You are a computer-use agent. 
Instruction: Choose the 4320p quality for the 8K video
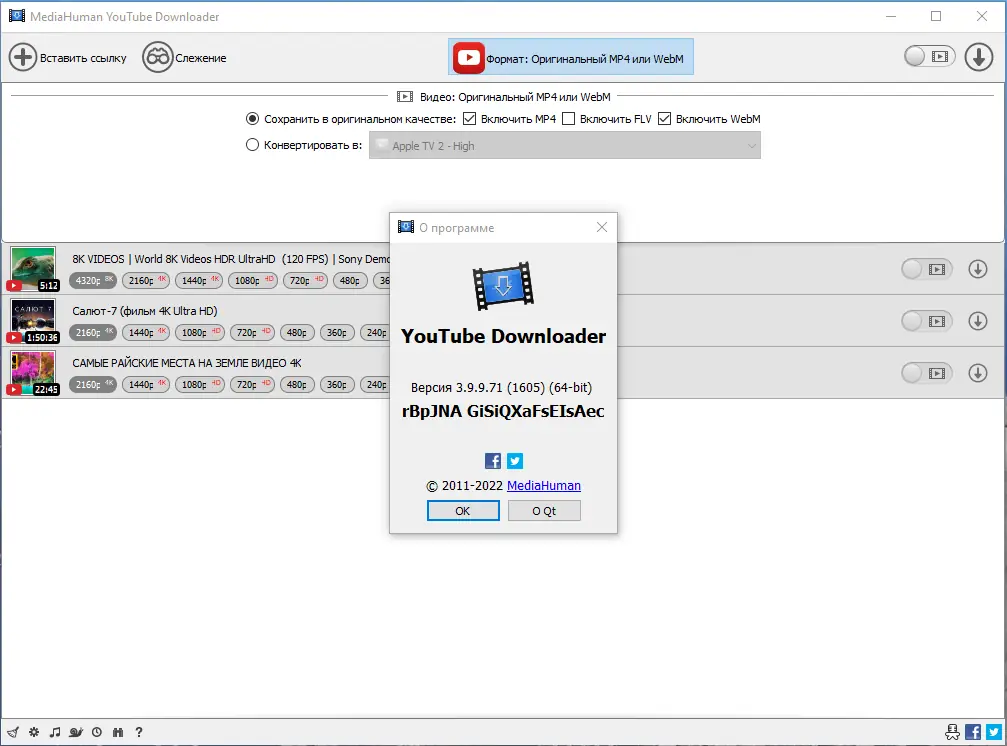92,280
